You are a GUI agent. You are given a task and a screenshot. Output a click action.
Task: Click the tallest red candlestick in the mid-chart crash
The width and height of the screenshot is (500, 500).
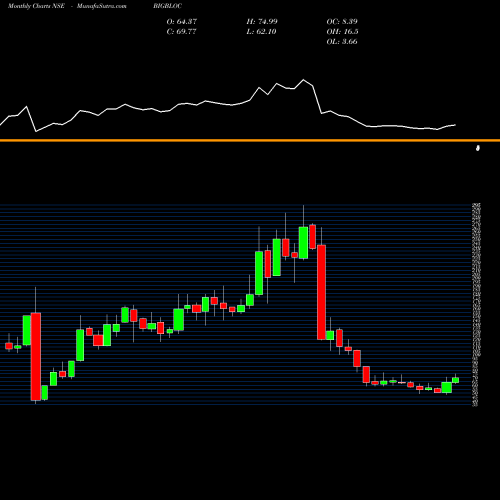click(321, 292)
